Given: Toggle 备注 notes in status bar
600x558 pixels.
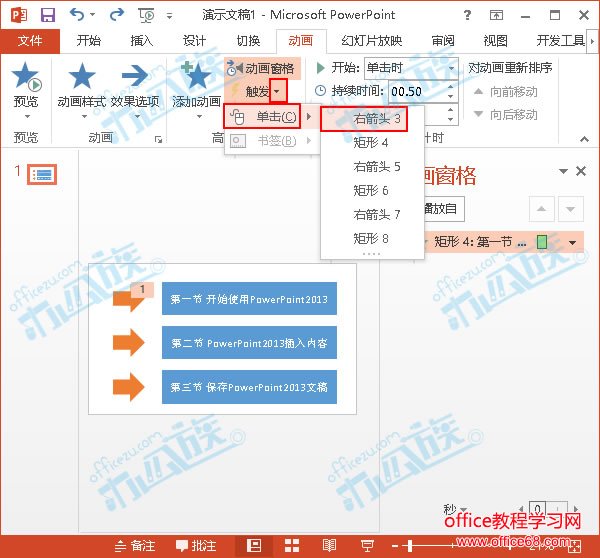Looking at the screenshot, I should (x=135, y=546).
